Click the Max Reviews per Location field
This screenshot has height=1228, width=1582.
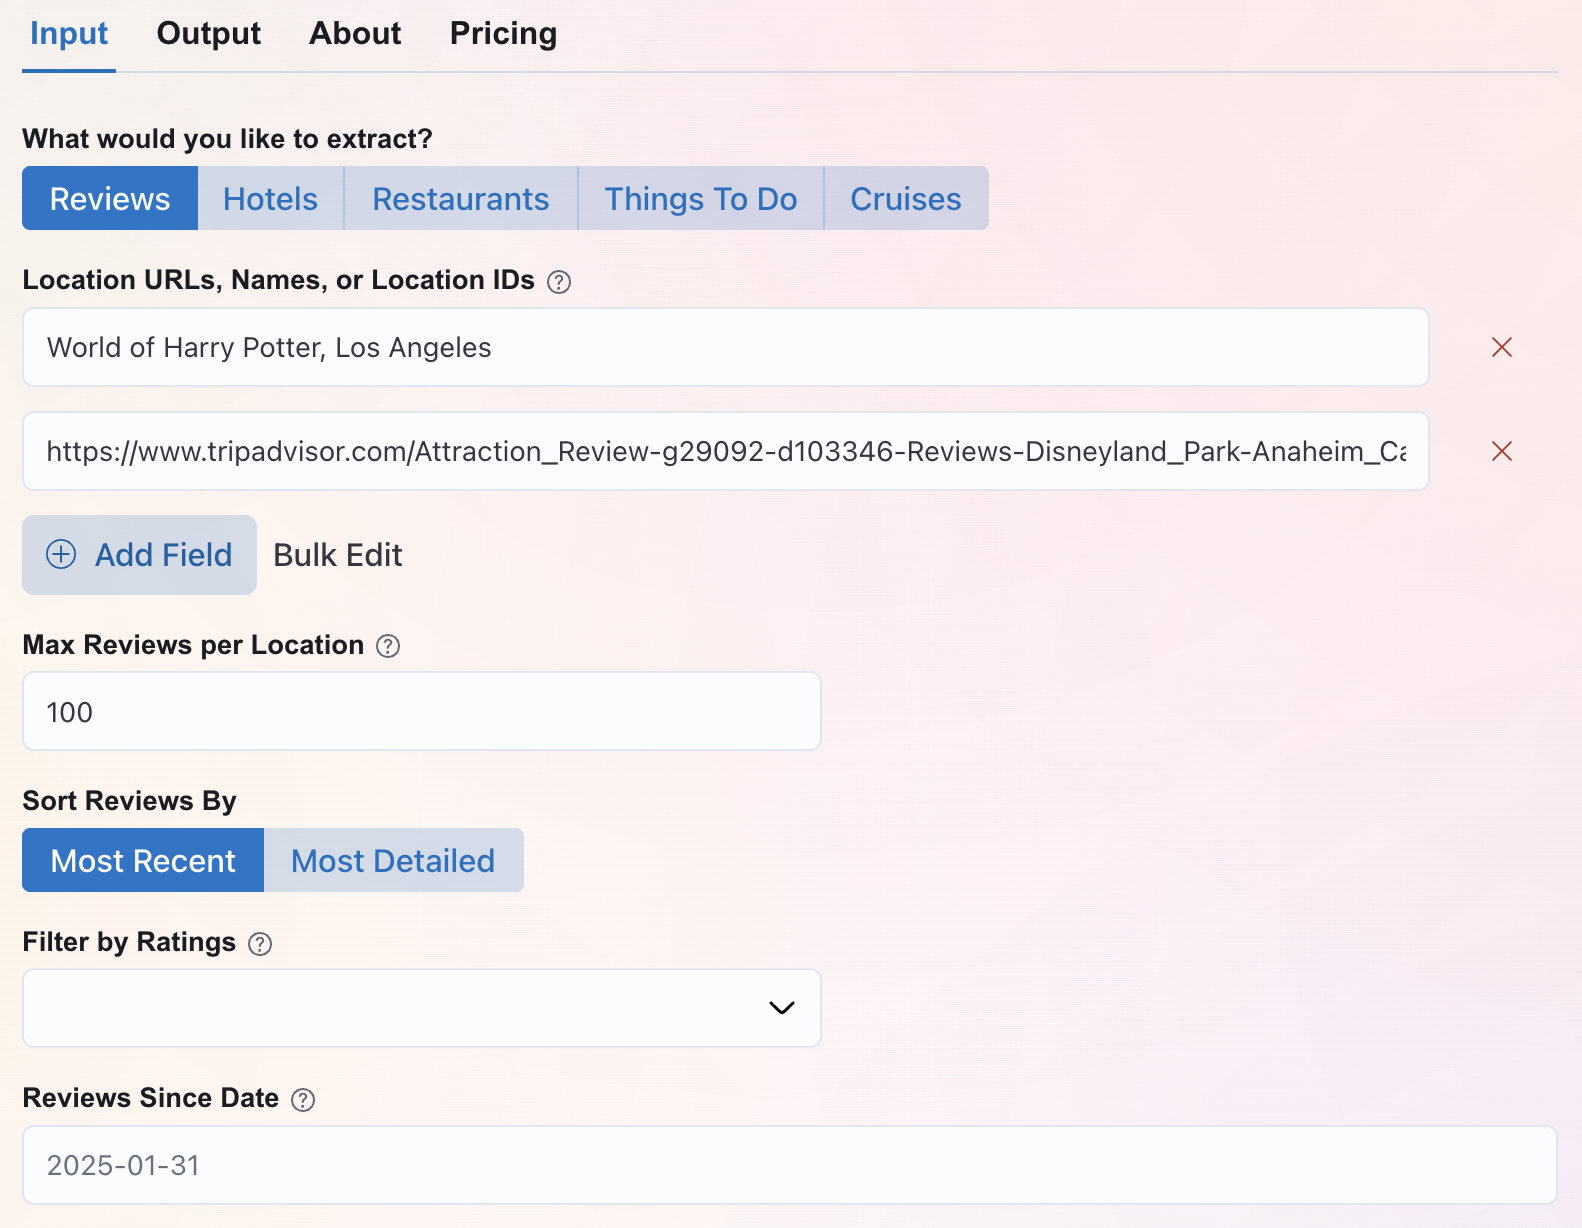point(422,711)
